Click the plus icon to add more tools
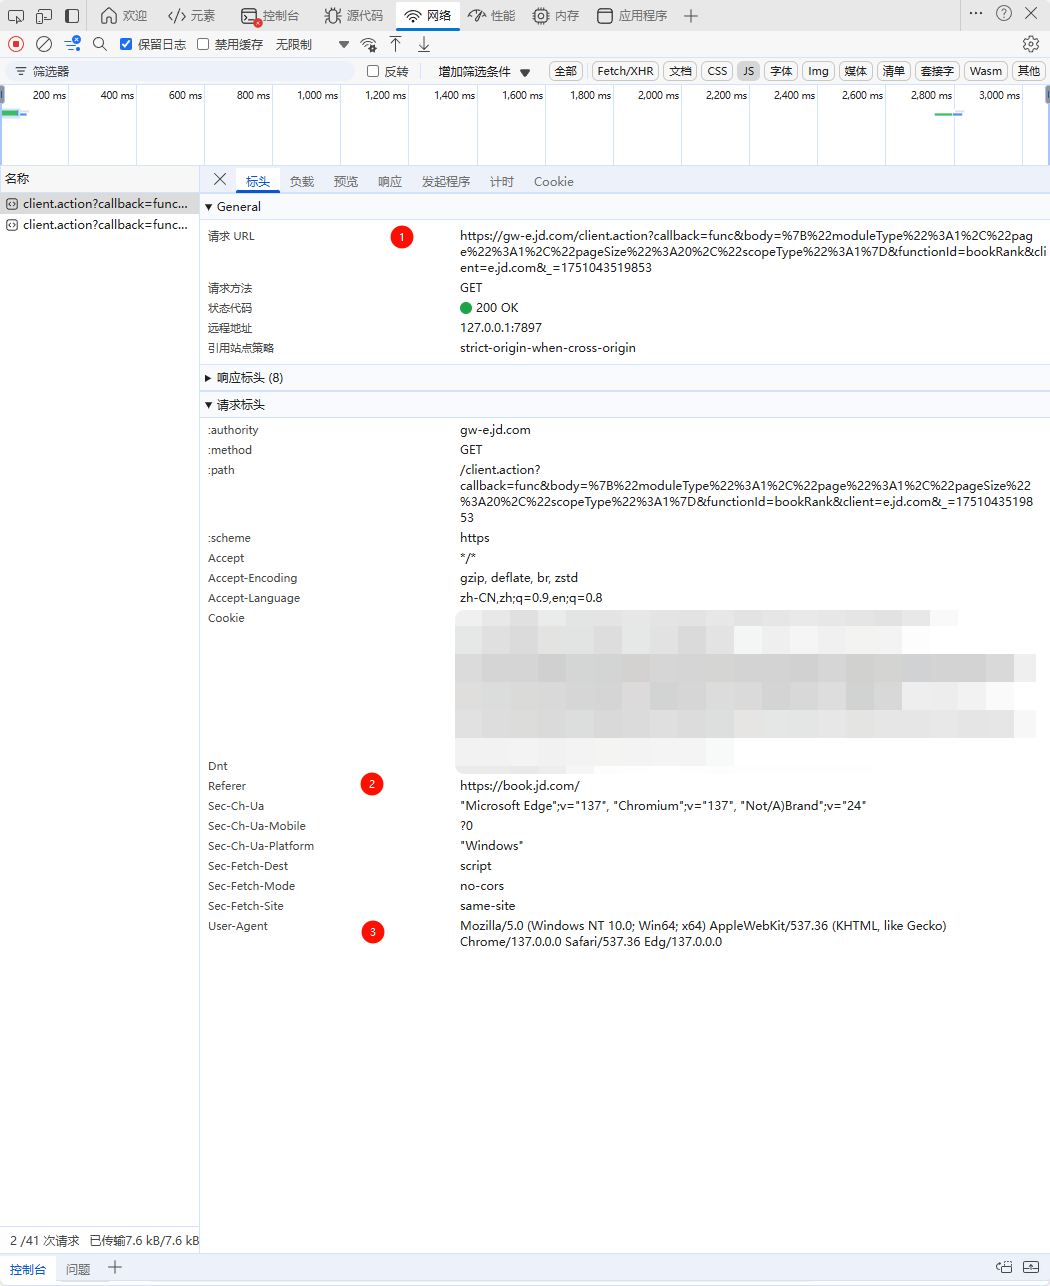Screen dimensions: 1050x1286 (691, 16)
